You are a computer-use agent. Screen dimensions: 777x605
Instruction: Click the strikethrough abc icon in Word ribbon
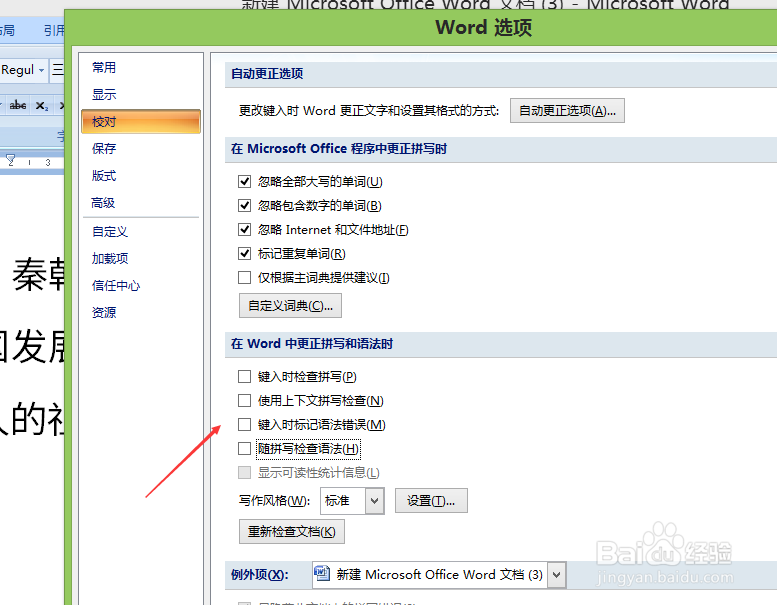click(18, 105)
